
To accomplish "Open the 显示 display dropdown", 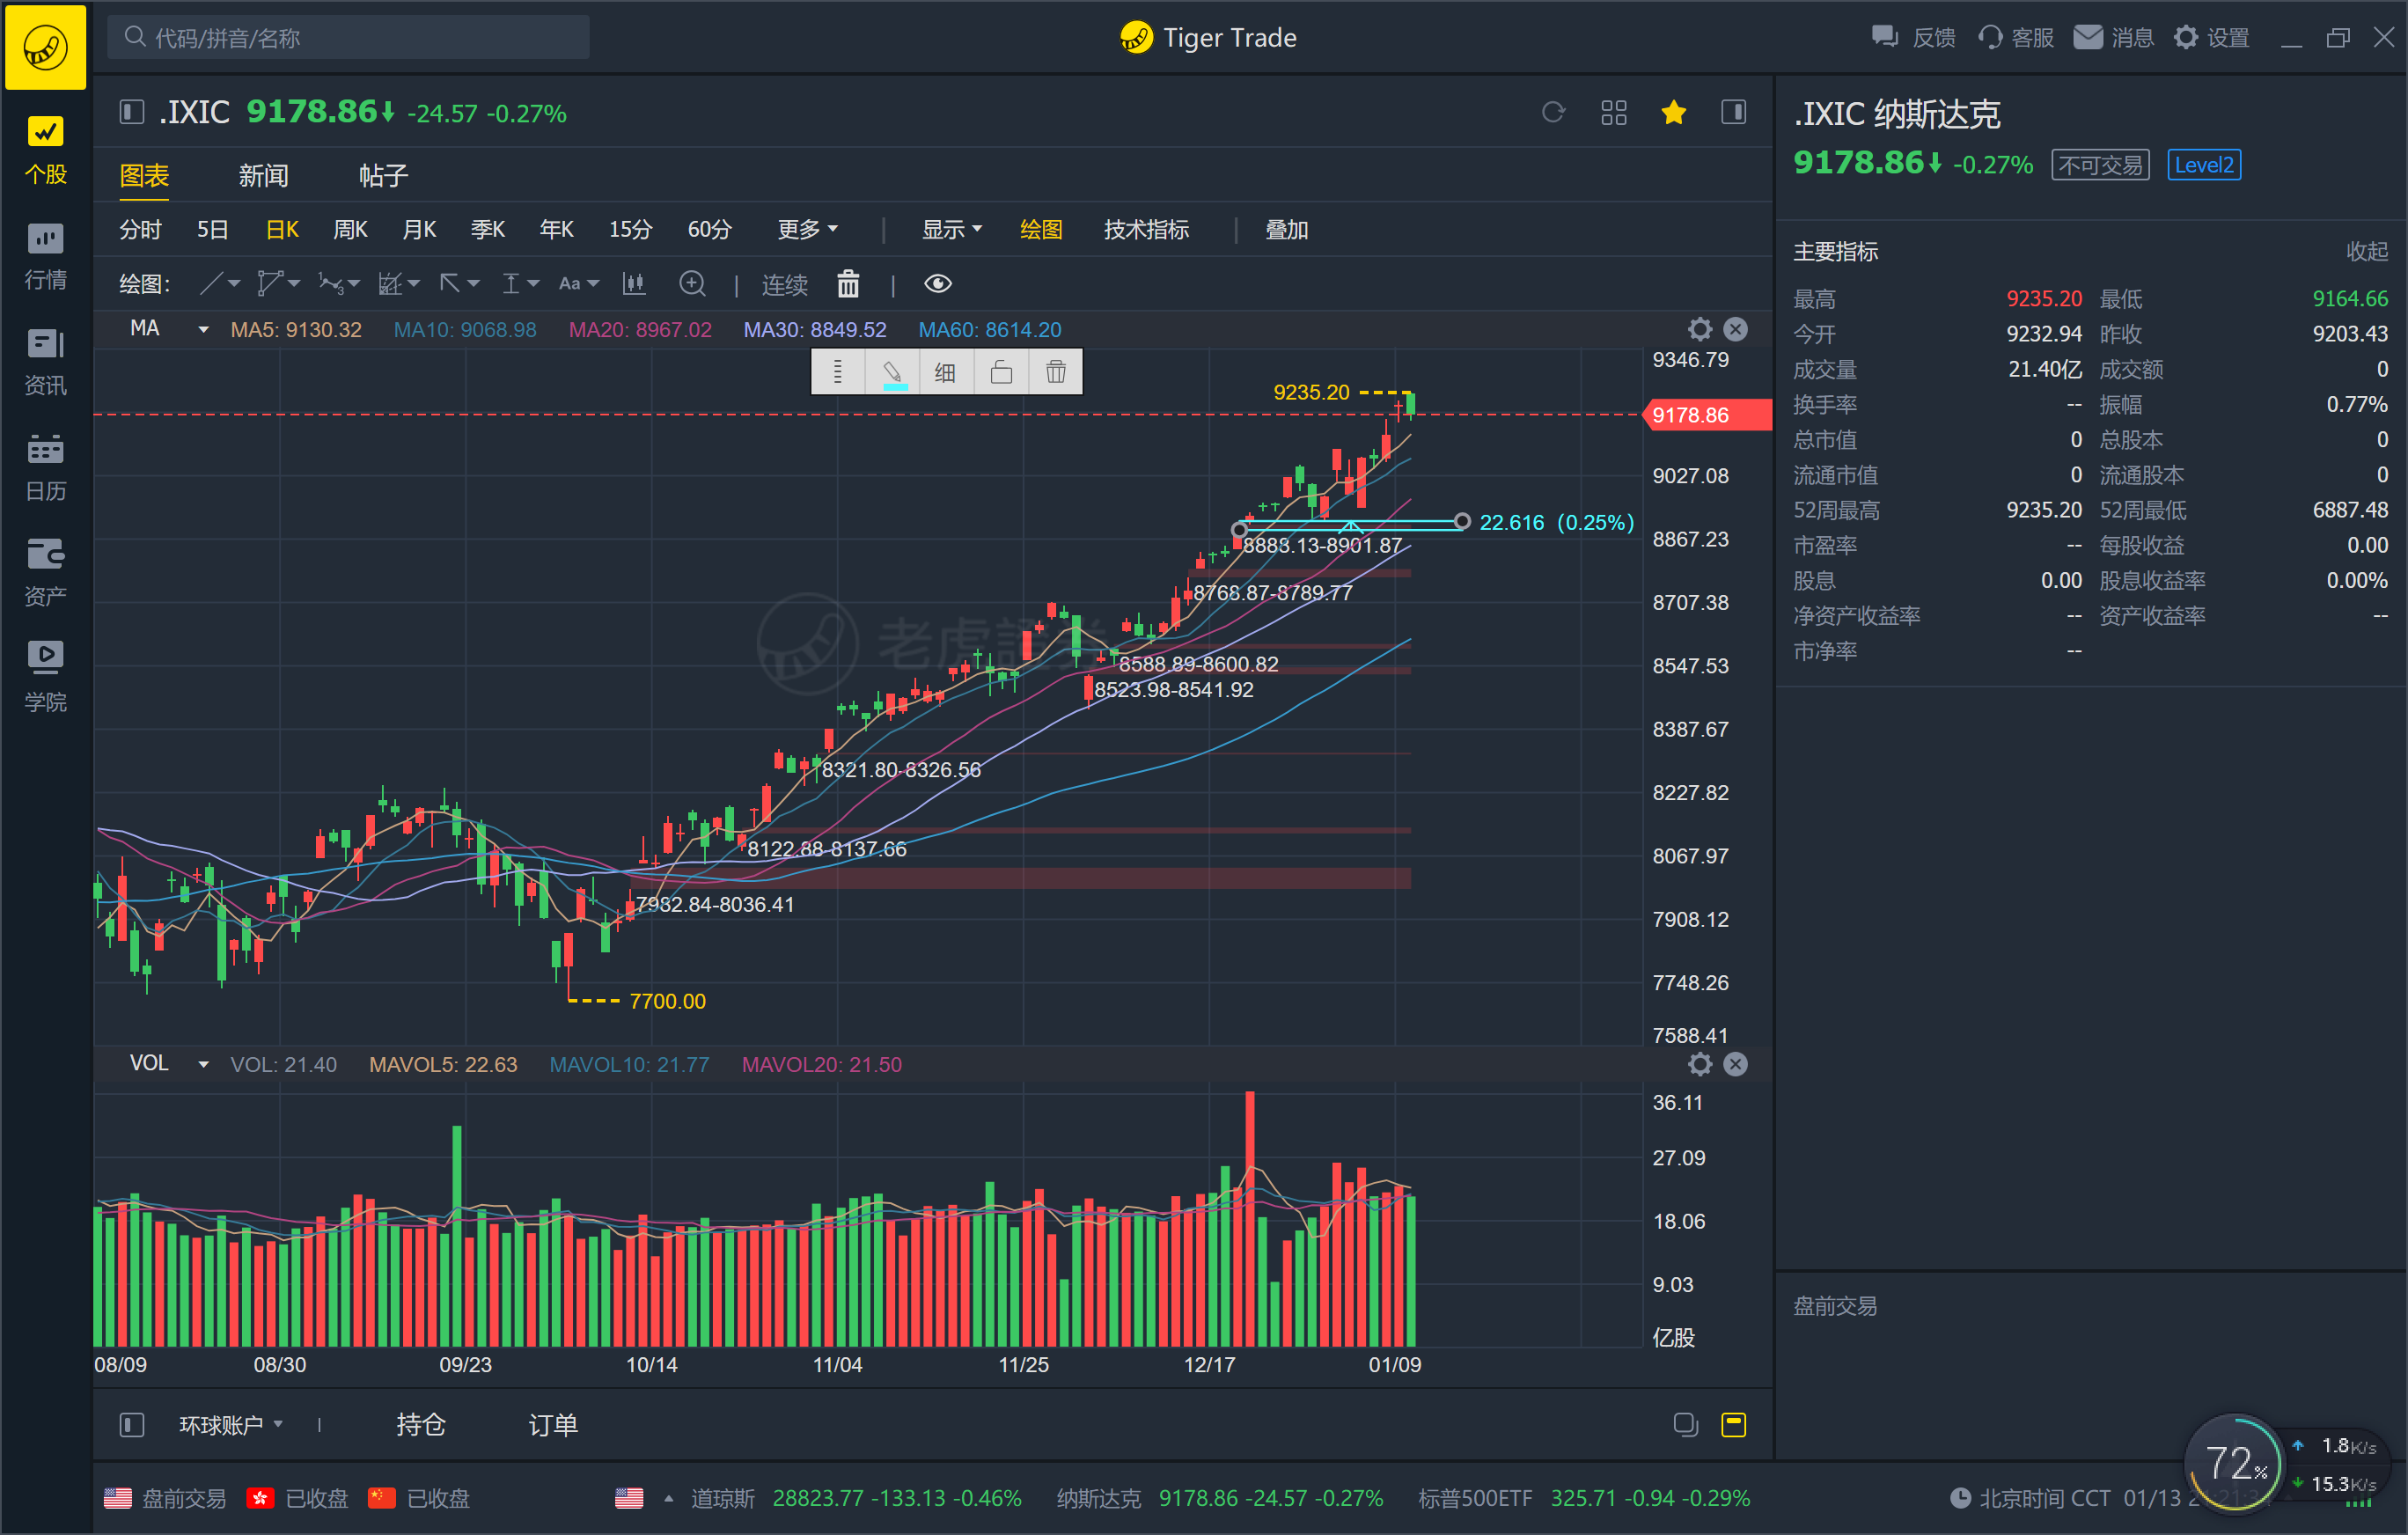I will [x=951, y=229].
